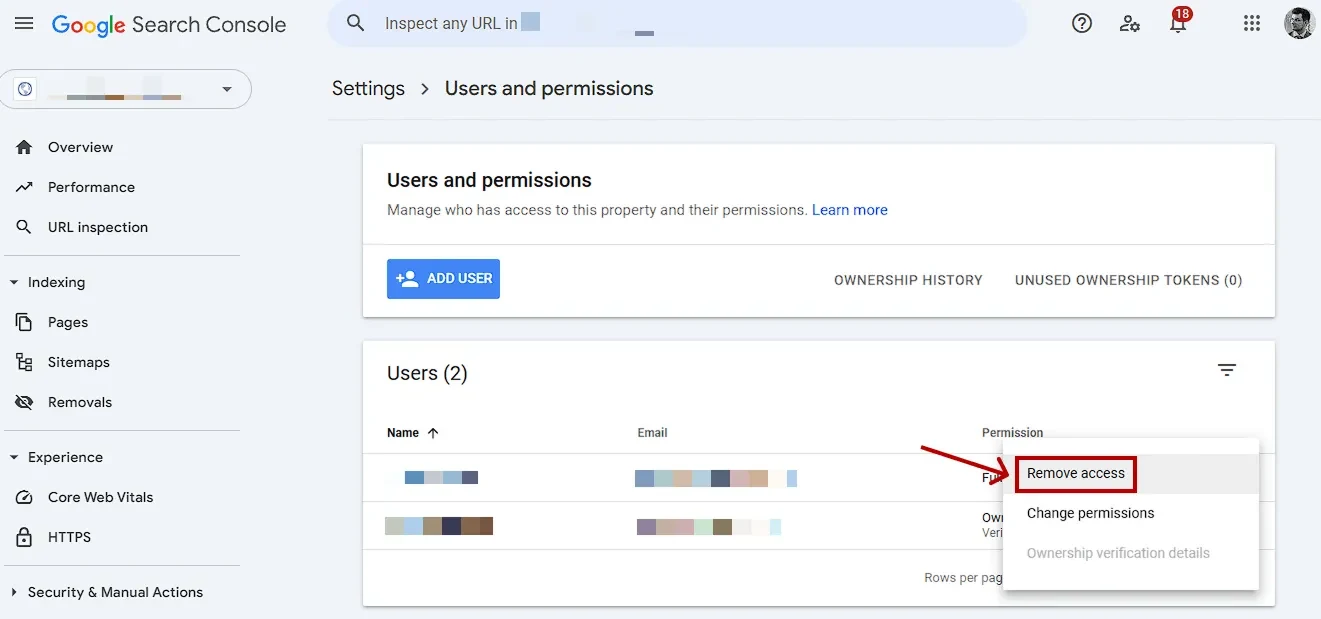Screen dimensions: 1321x619
Task: Open the Learn more link
Action: coord(849,210)
